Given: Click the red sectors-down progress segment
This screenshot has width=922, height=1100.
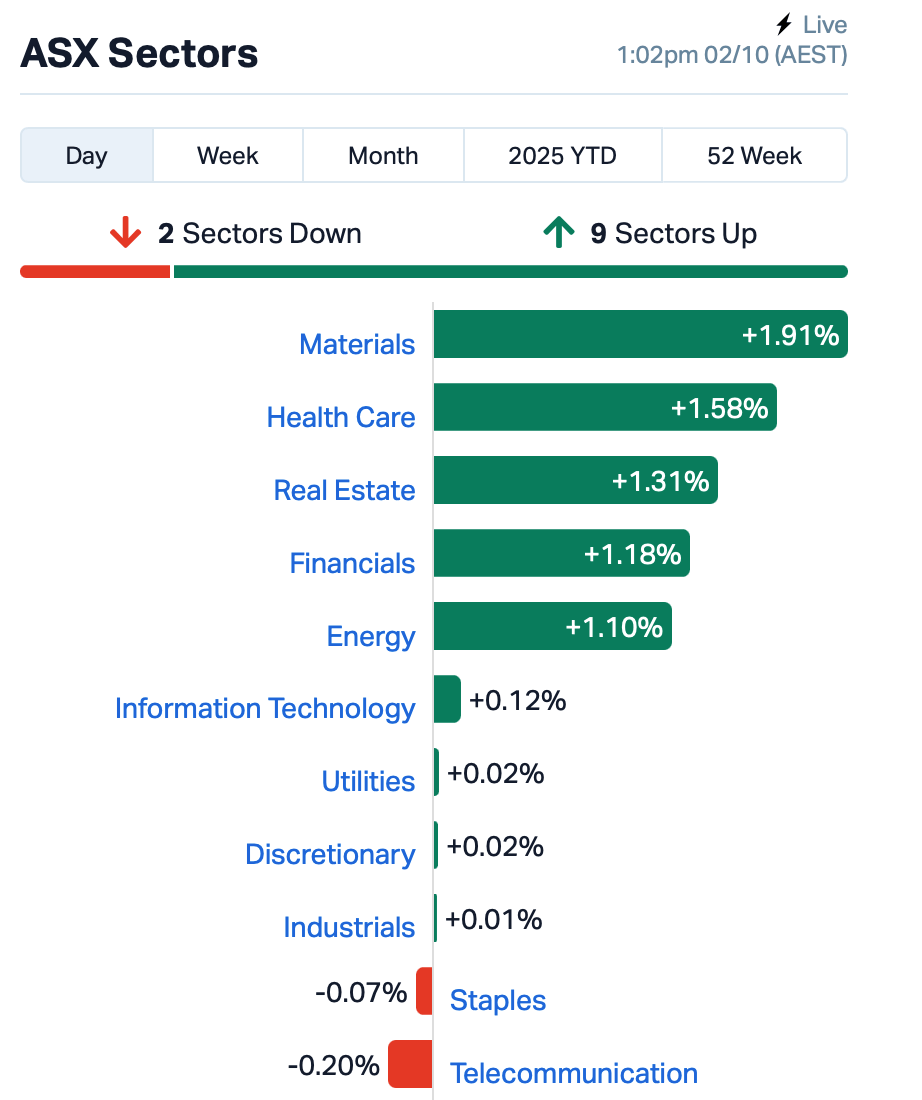Looking at the screenshot, I should [95, 271].
